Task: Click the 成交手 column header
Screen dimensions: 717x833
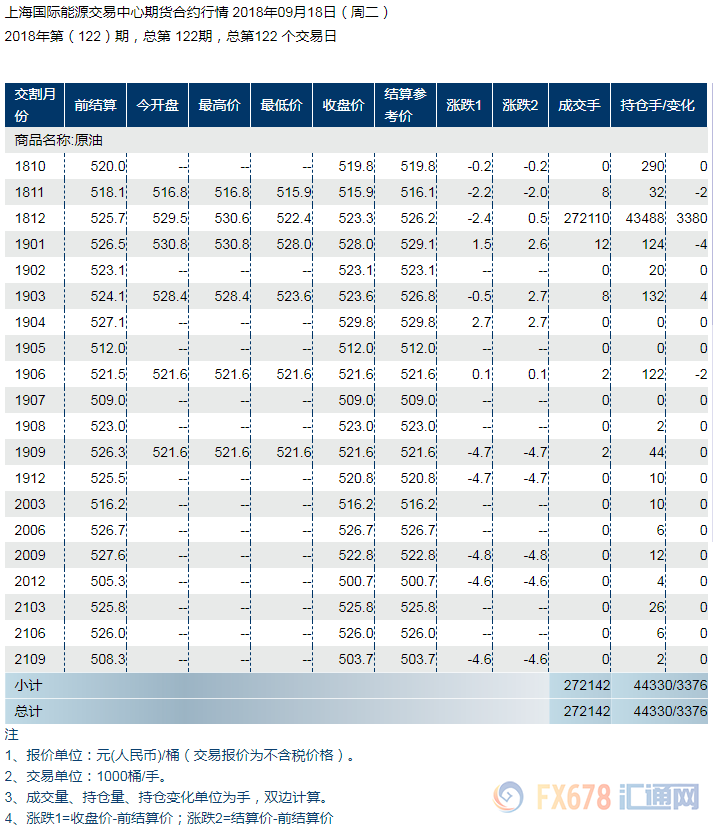Action: pyautogui.click(x=579, y=105)
